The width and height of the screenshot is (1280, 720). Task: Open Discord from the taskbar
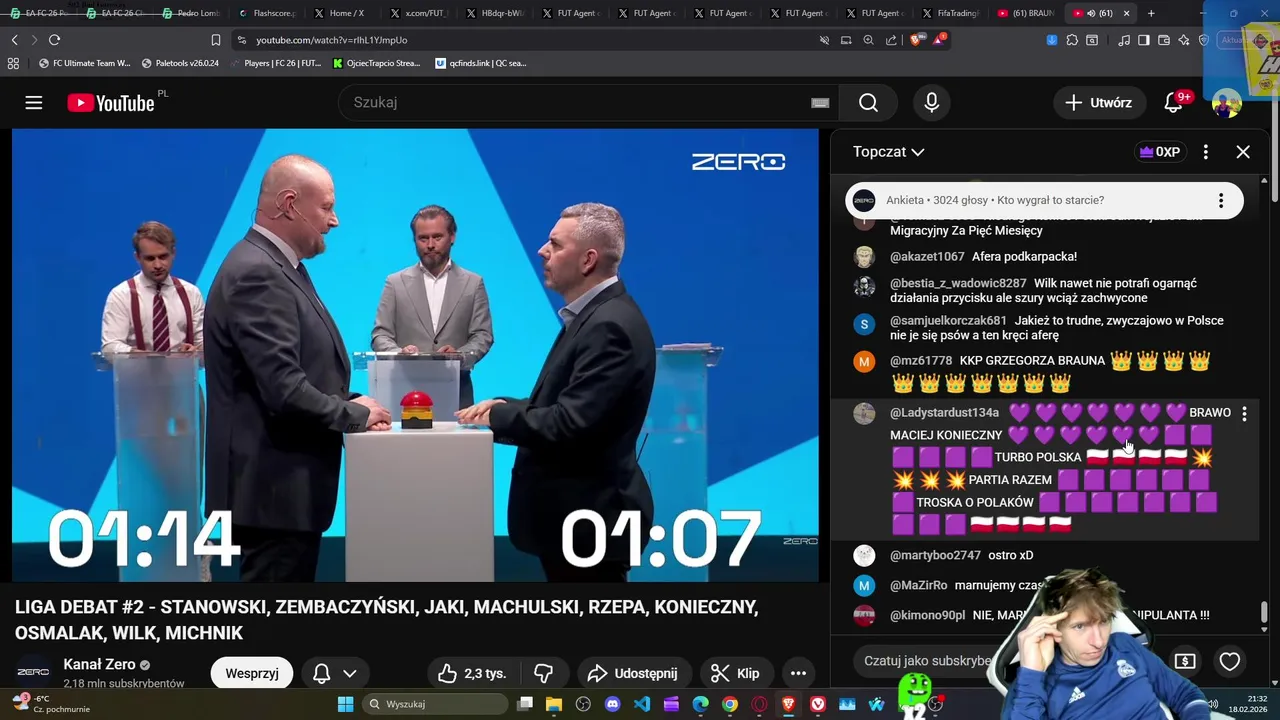[612, 704]
